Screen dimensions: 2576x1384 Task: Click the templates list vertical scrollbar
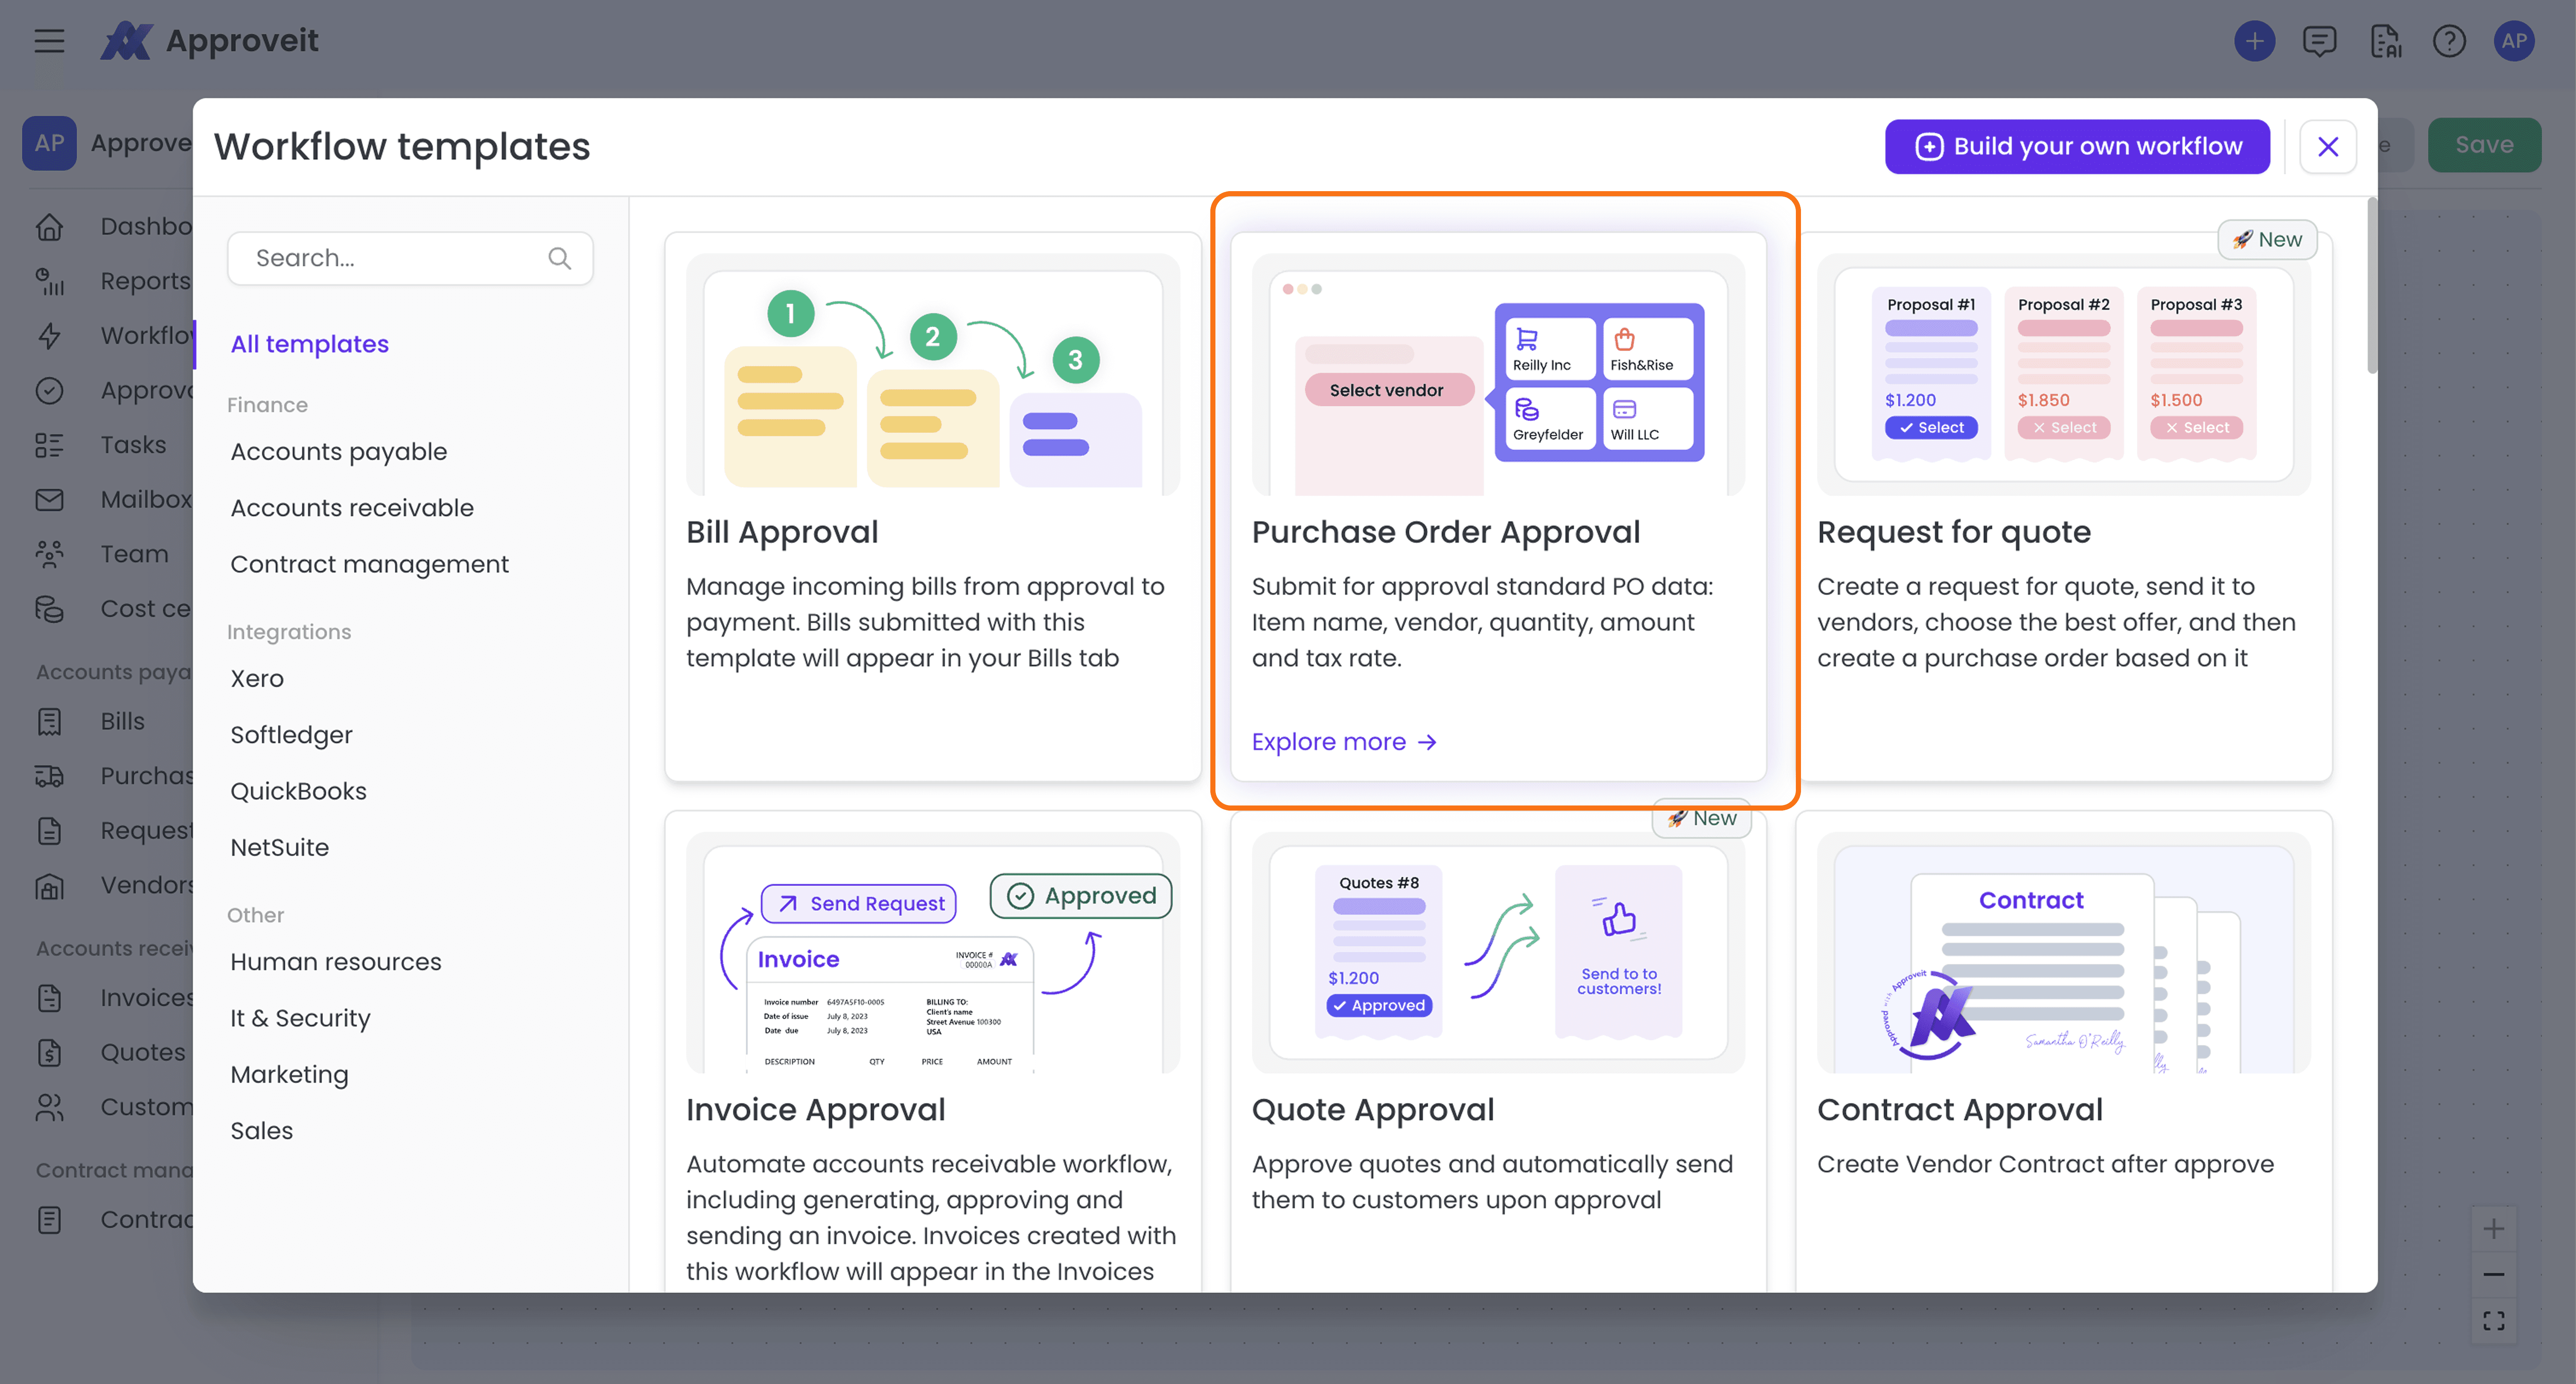[x=2371, y=286]
